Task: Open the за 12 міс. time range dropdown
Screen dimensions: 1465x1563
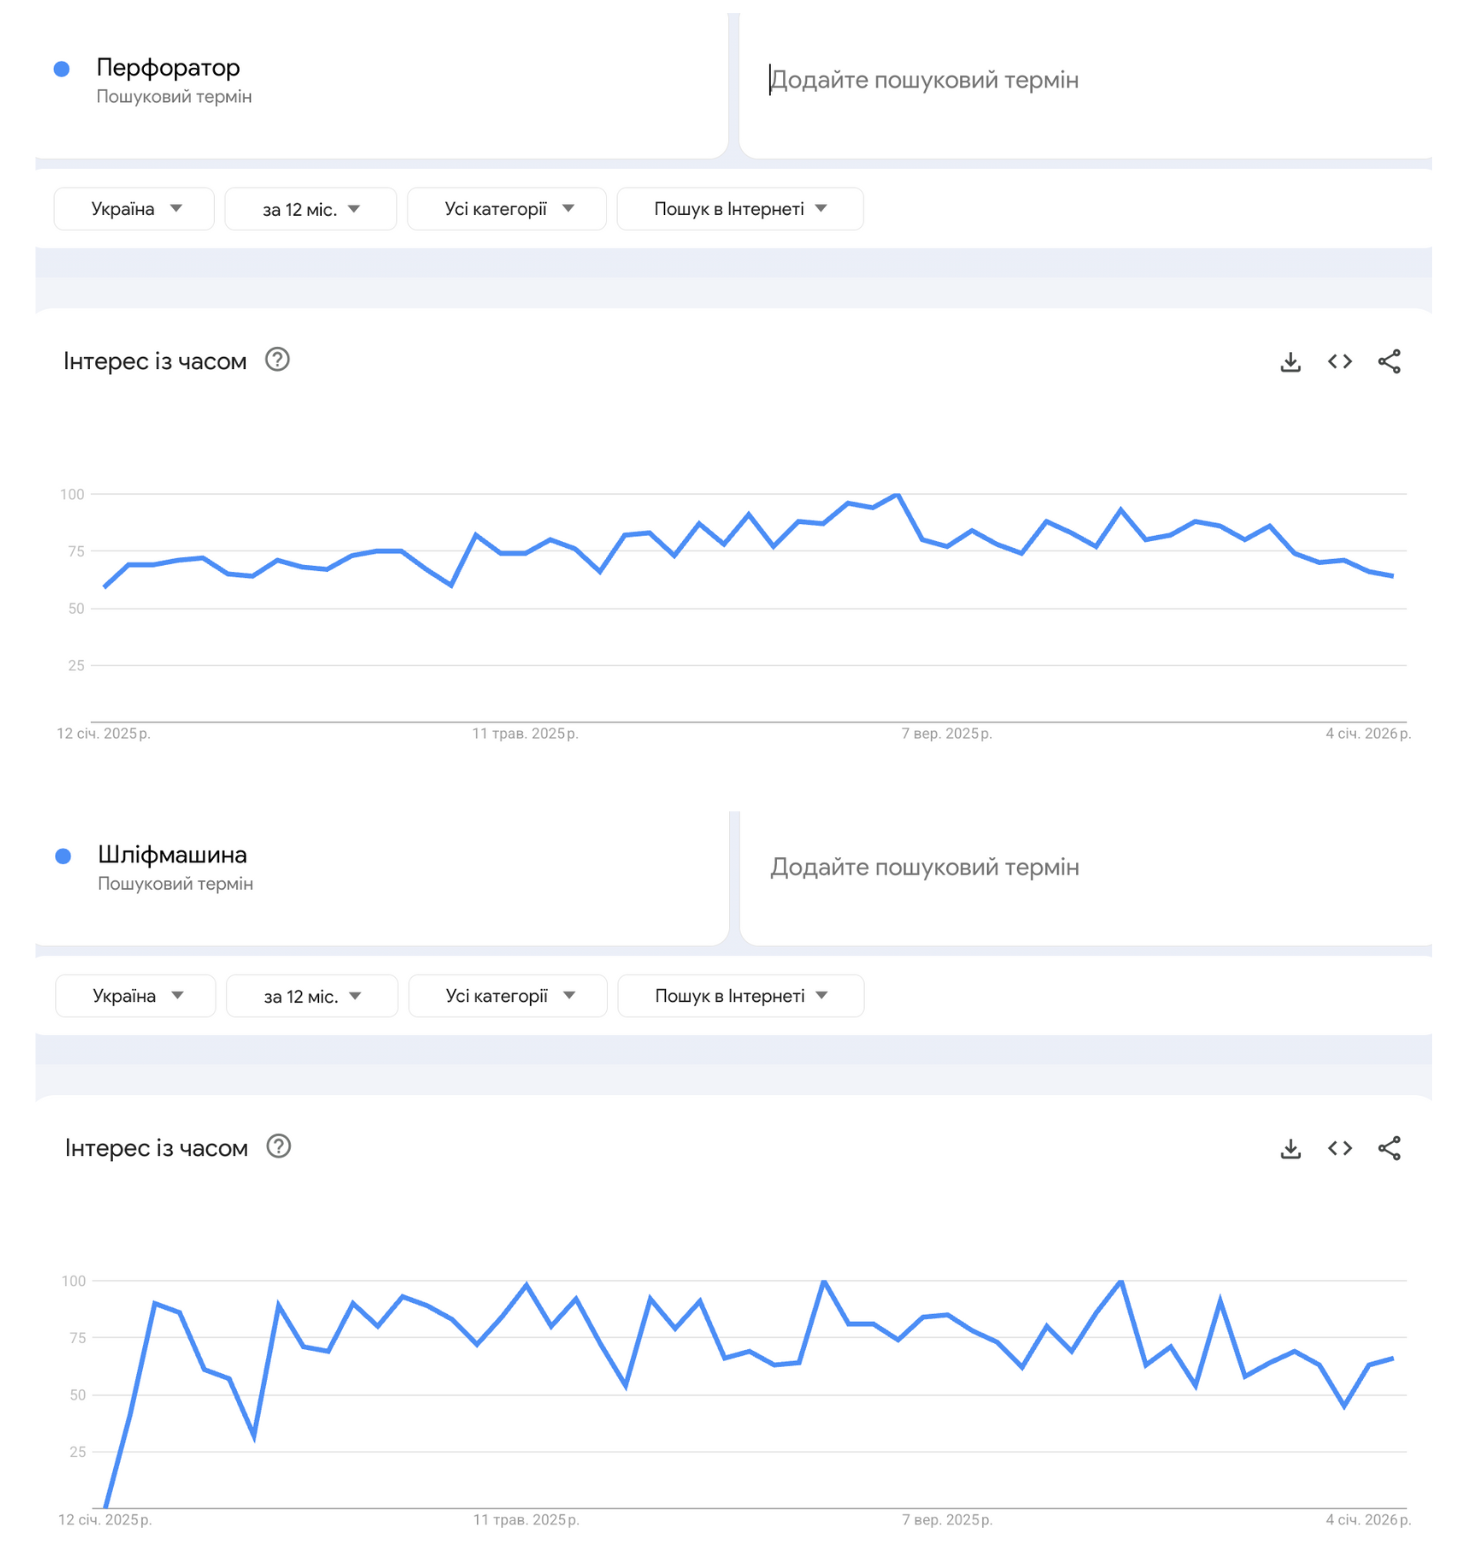Action: click(310, 208)
